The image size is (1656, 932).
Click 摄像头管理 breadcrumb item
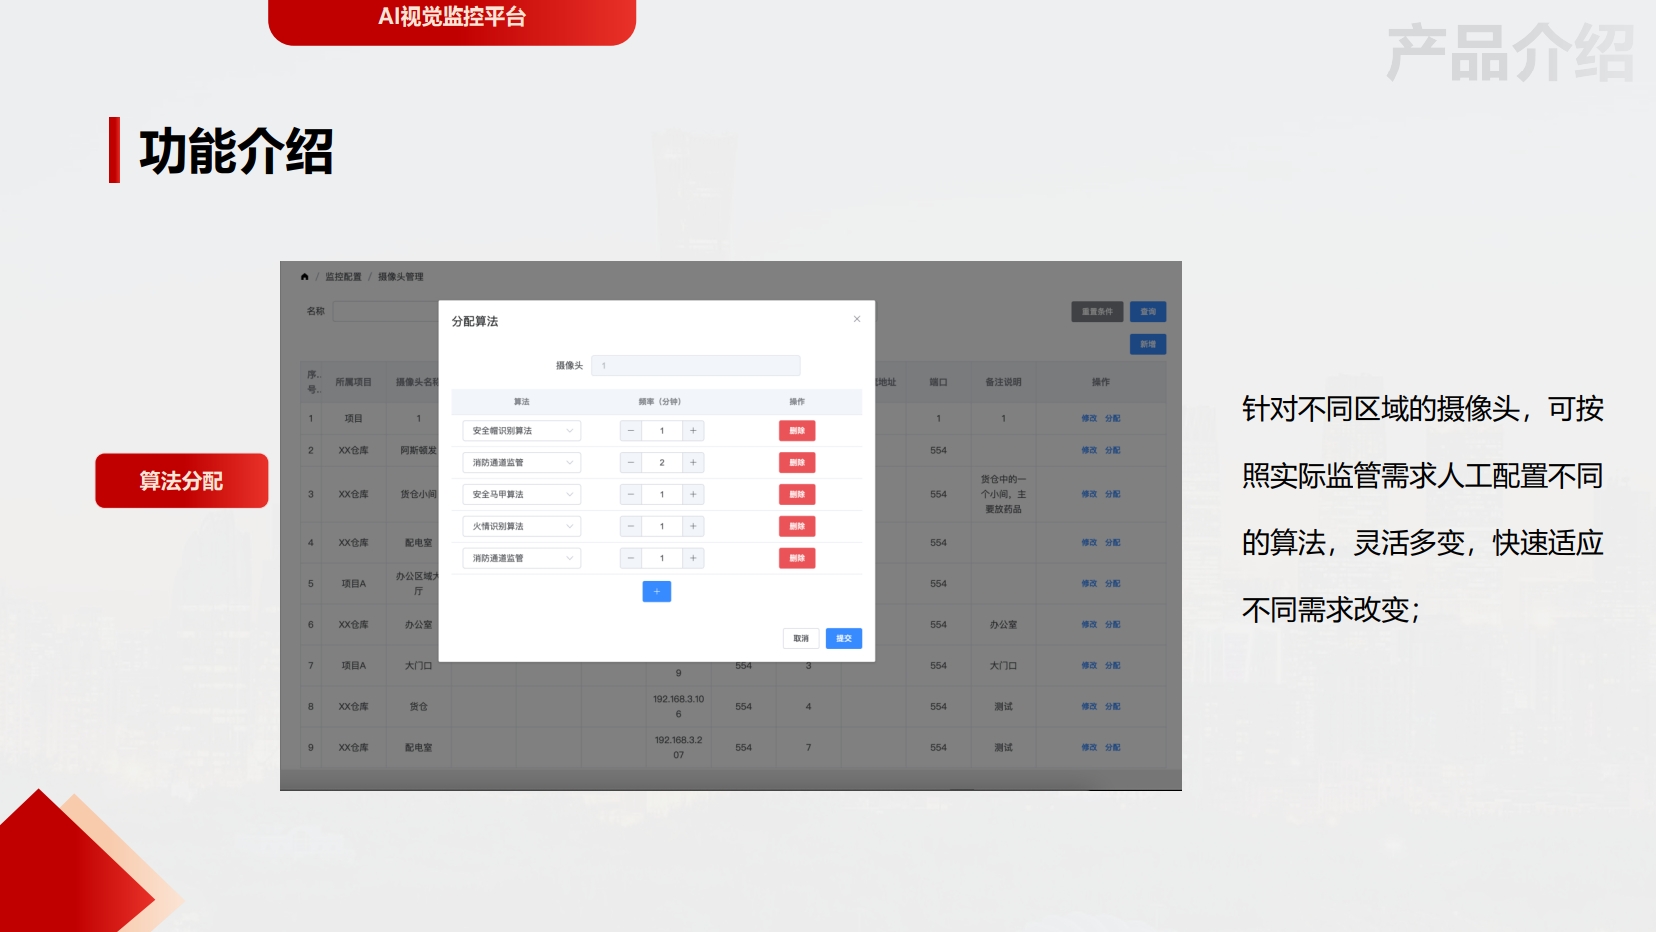tap(401, 277)
